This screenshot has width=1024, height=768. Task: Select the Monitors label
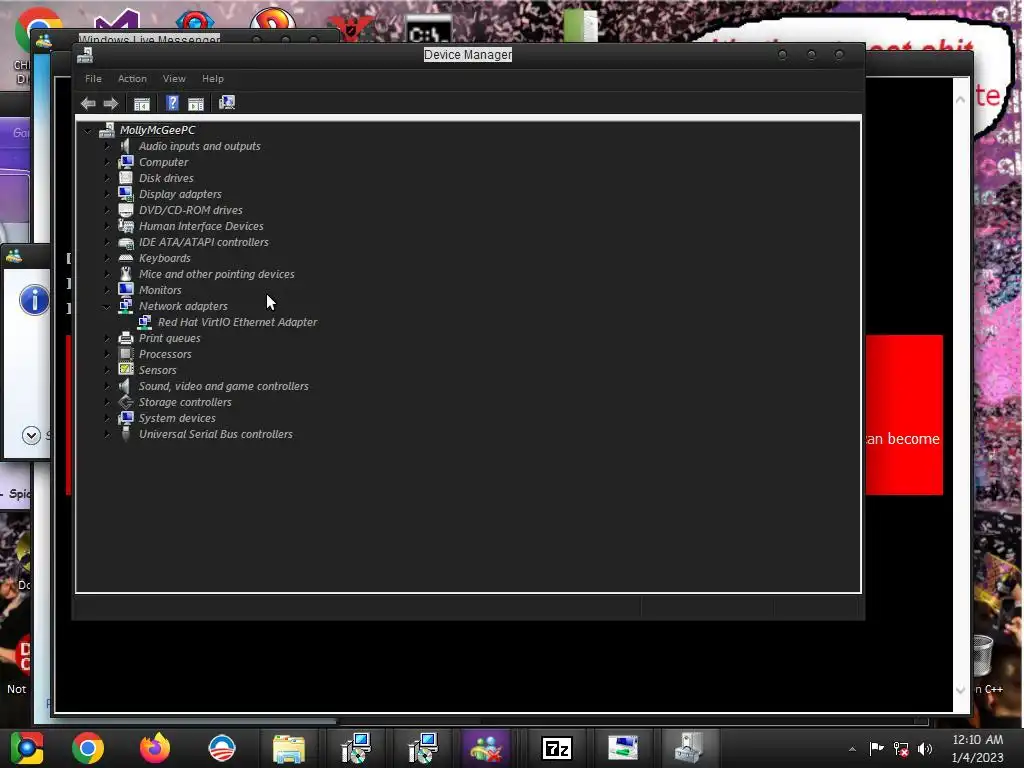click(x=160, y=290)
